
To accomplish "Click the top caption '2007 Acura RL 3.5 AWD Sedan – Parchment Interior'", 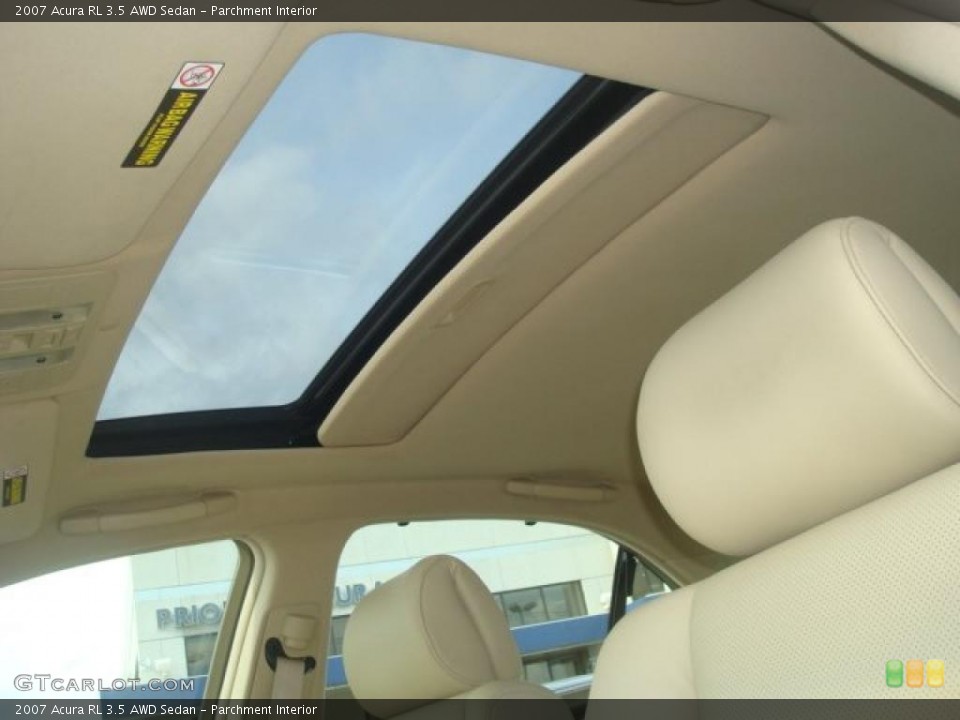I will (x=166, y=10).
